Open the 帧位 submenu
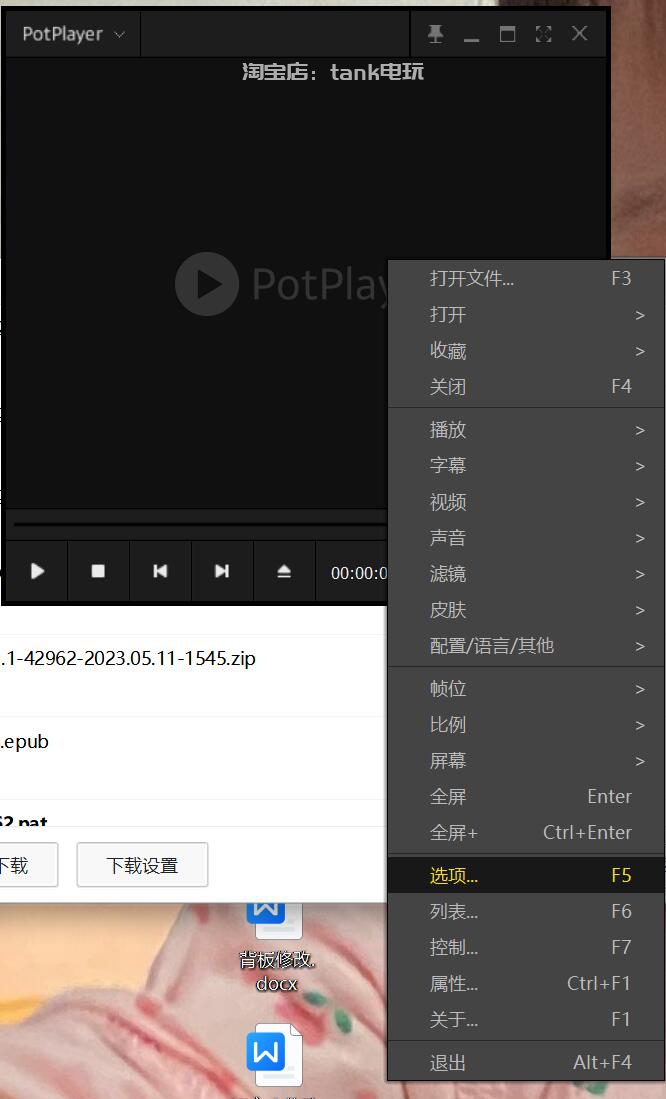The height and width of the screenshot is (1099, 666). tap(526, 689)
